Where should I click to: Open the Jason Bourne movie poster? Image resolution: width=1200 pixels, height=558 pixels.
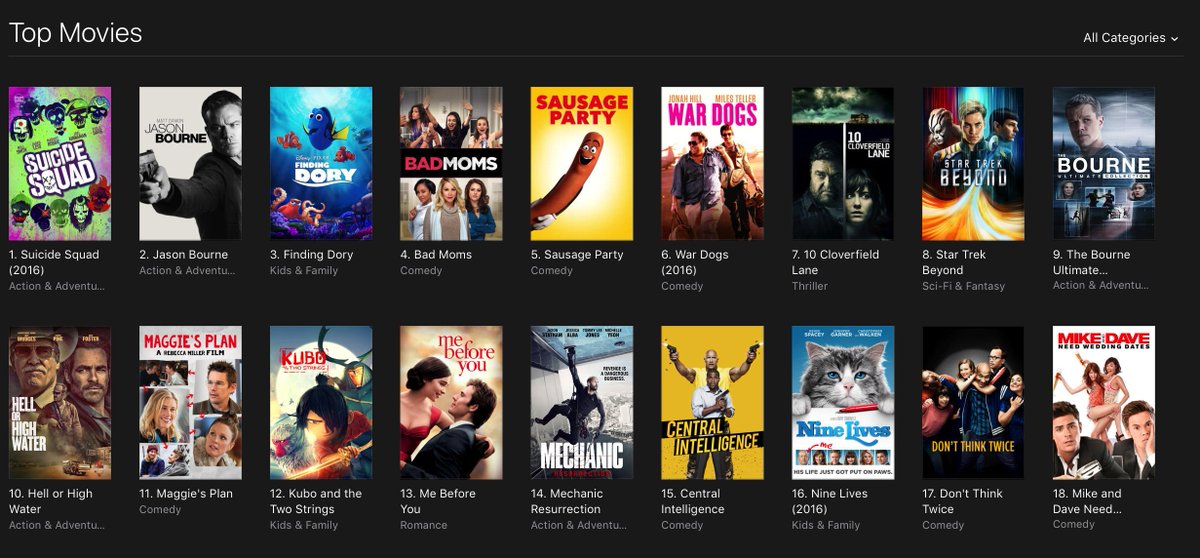[x=190, y=164]
